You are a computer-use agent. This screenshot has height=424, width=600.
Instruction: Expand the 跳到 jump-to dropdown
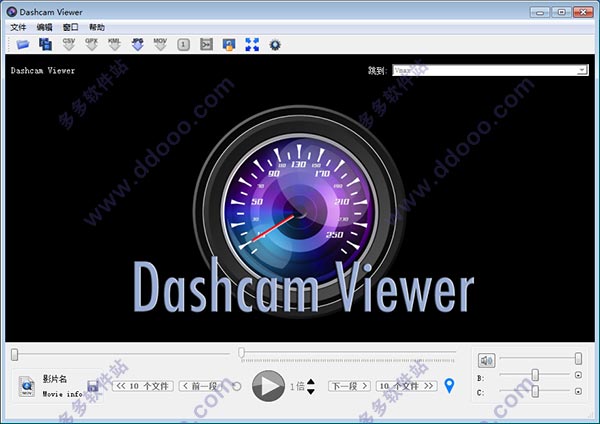[582, 70]
